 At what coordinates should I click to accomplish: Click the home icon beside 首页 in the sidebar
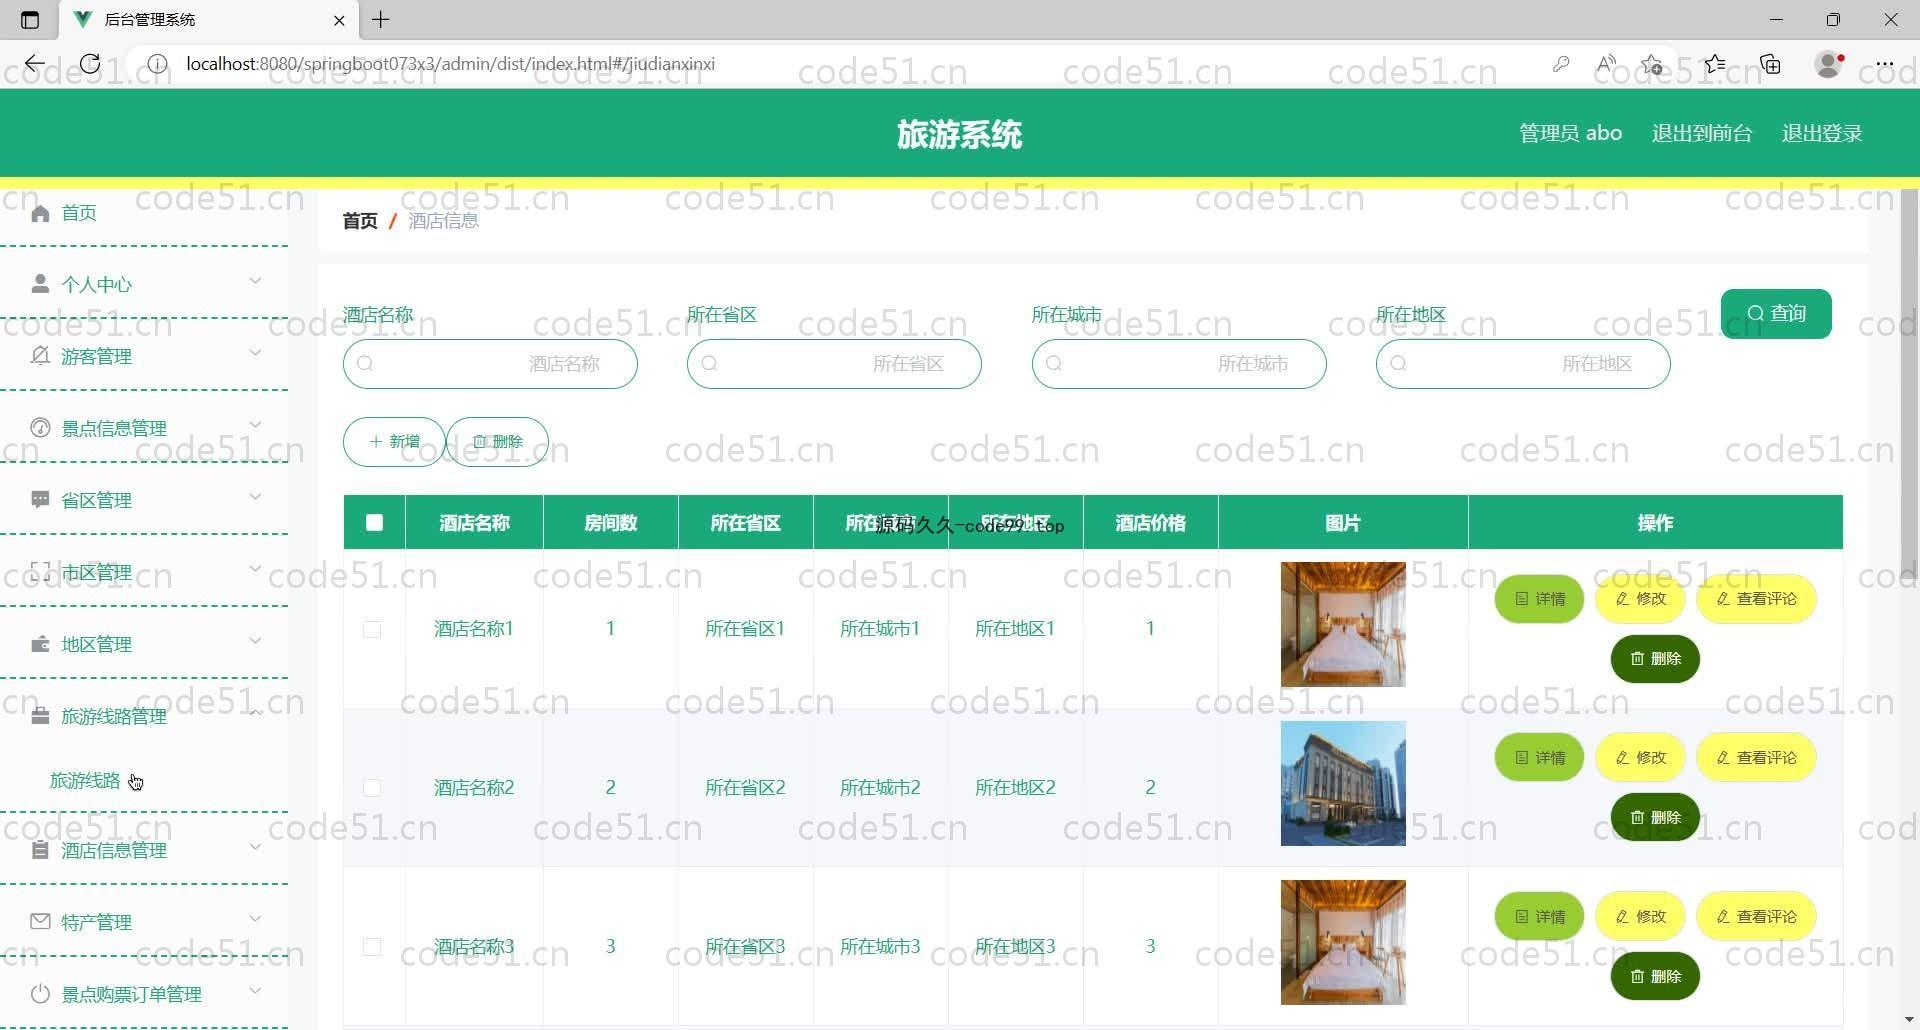[x=40, y=213]
